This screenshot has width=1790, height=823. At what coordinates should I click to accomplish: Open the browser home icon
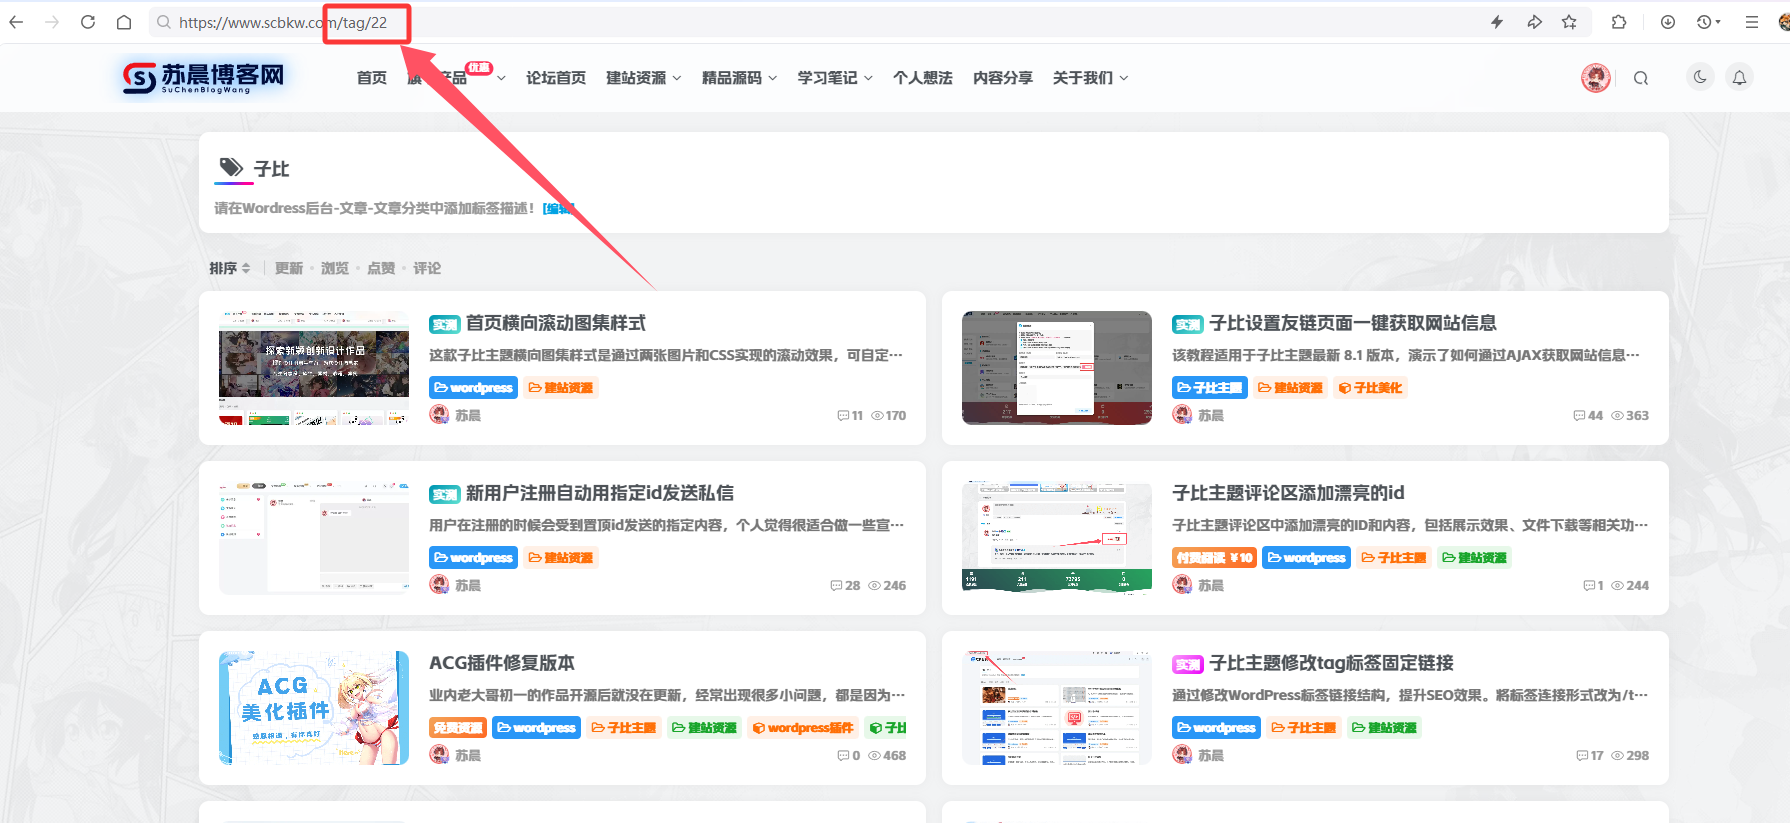[x=124, y=22]
